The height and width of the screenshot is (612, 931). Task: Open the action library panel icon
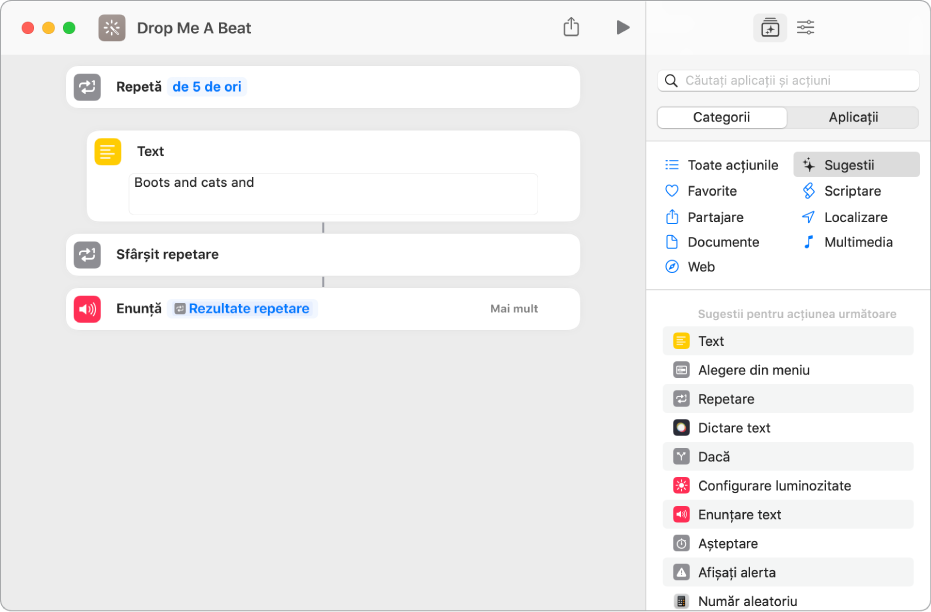pos(770,28)
